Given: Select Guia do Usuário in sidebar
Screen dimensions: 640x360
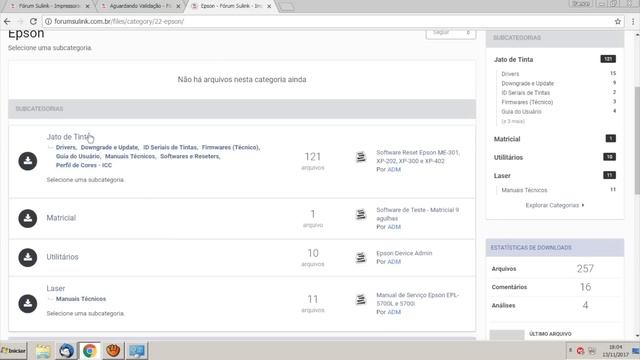Looking at the screenshot, I should coord(521,111).
